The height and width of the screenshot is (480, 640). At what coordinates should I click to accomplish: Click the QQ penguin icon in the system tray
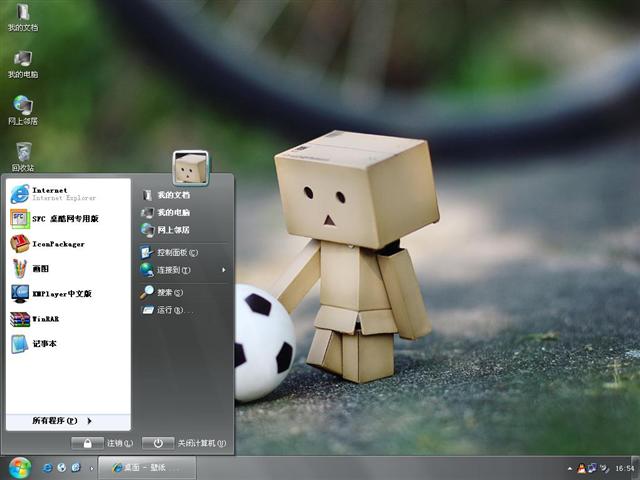[580, 467]
